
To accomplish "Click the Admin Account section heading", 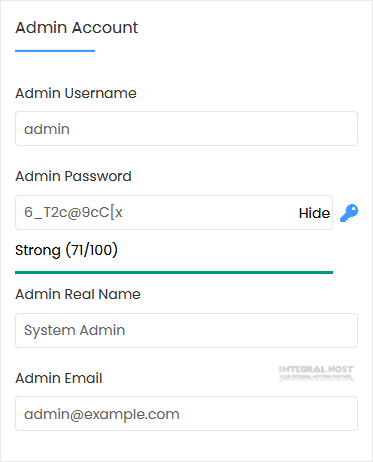I will pyautogui.click(x=77, y=27).
